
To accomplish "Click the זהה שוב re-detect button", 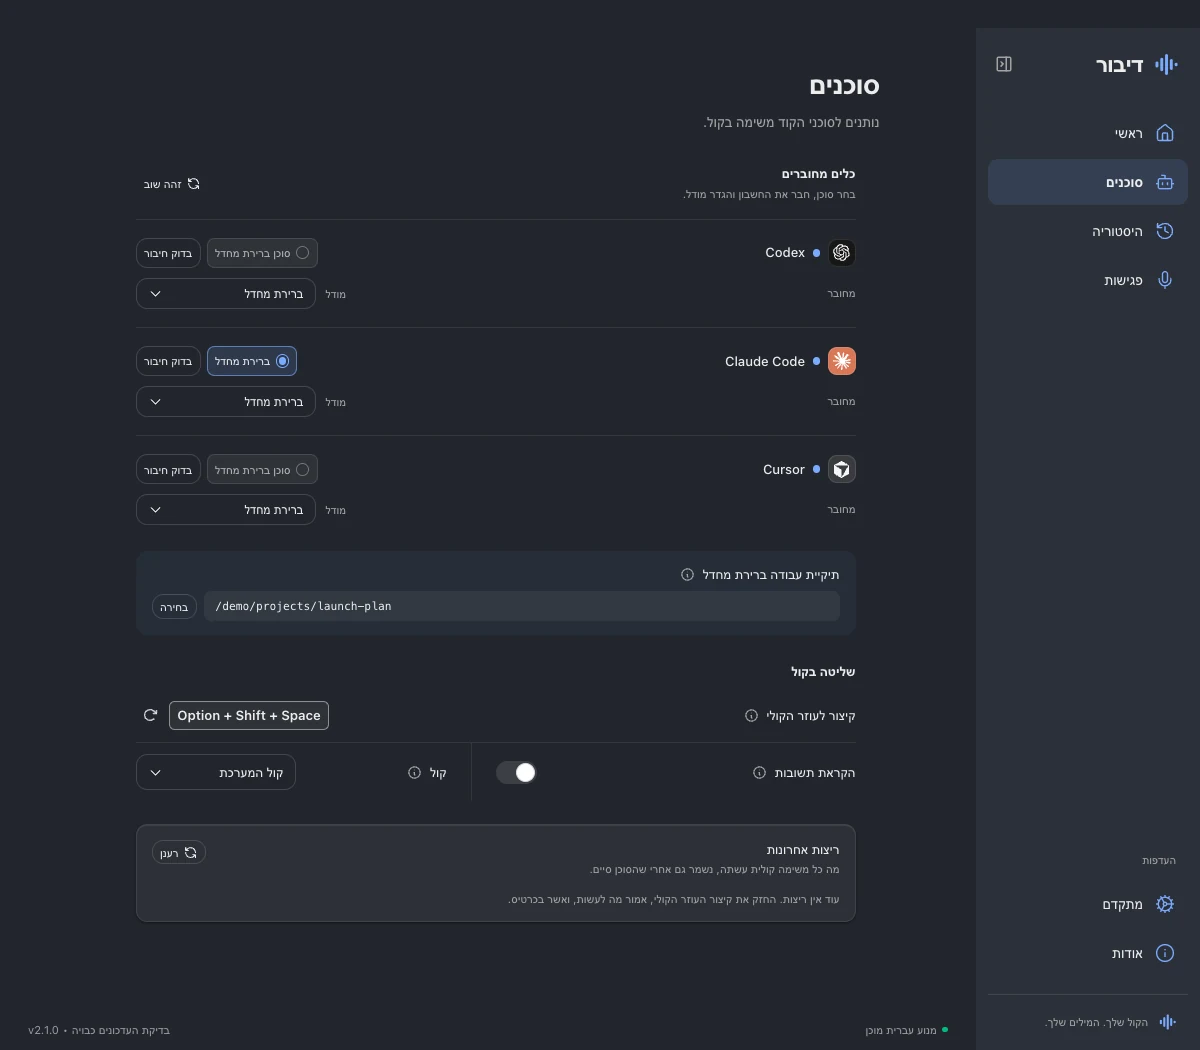I will (x=172, y=184).
